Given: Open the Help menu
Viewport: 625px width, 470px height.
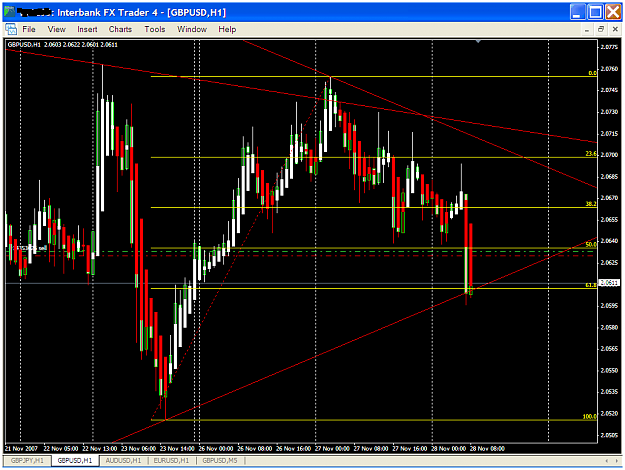Looking at the screenshot, I should 227,29.
